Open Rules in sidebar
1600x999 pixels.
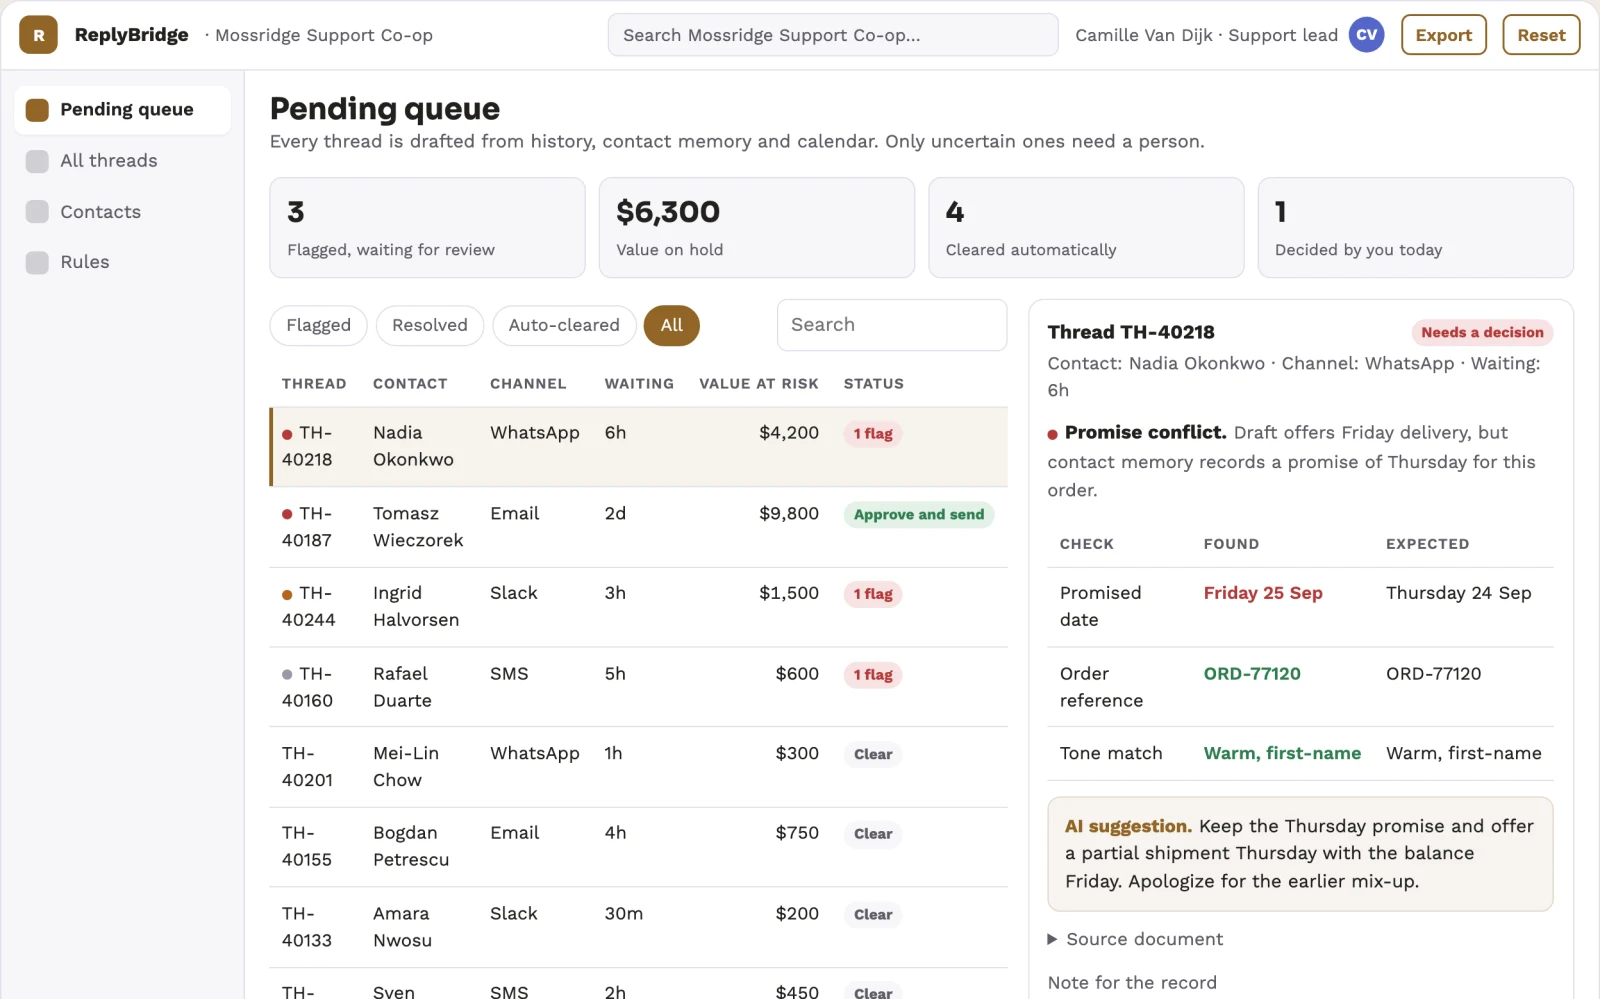122,262
